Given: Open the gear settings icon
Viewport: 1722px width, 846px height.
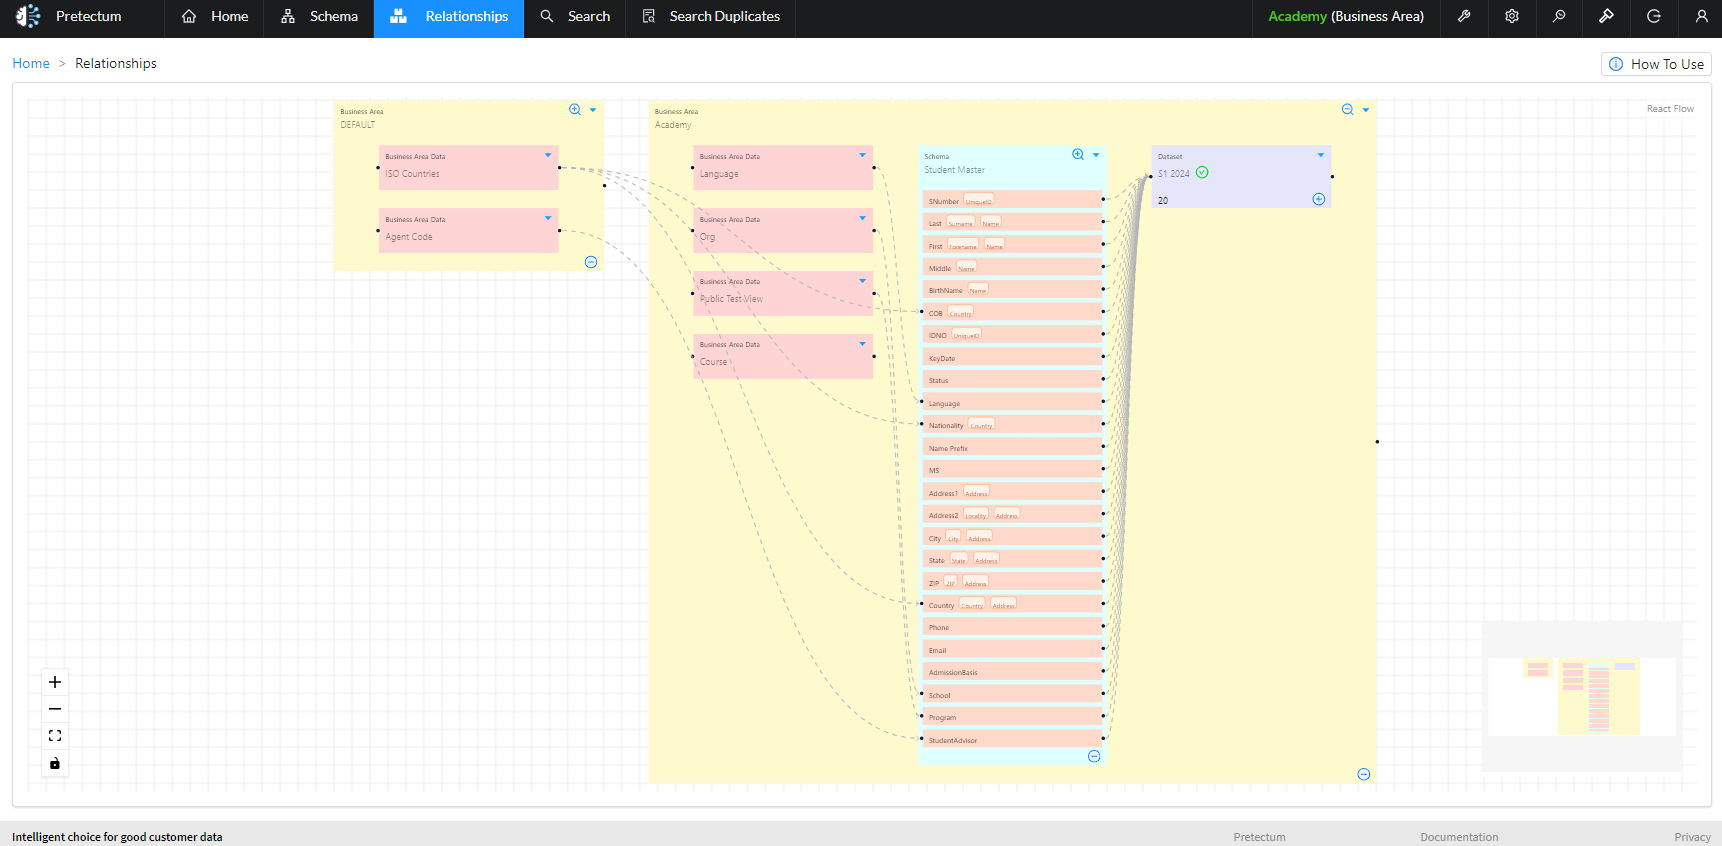Looking at the screenshot, I should tap(1512, 16).
